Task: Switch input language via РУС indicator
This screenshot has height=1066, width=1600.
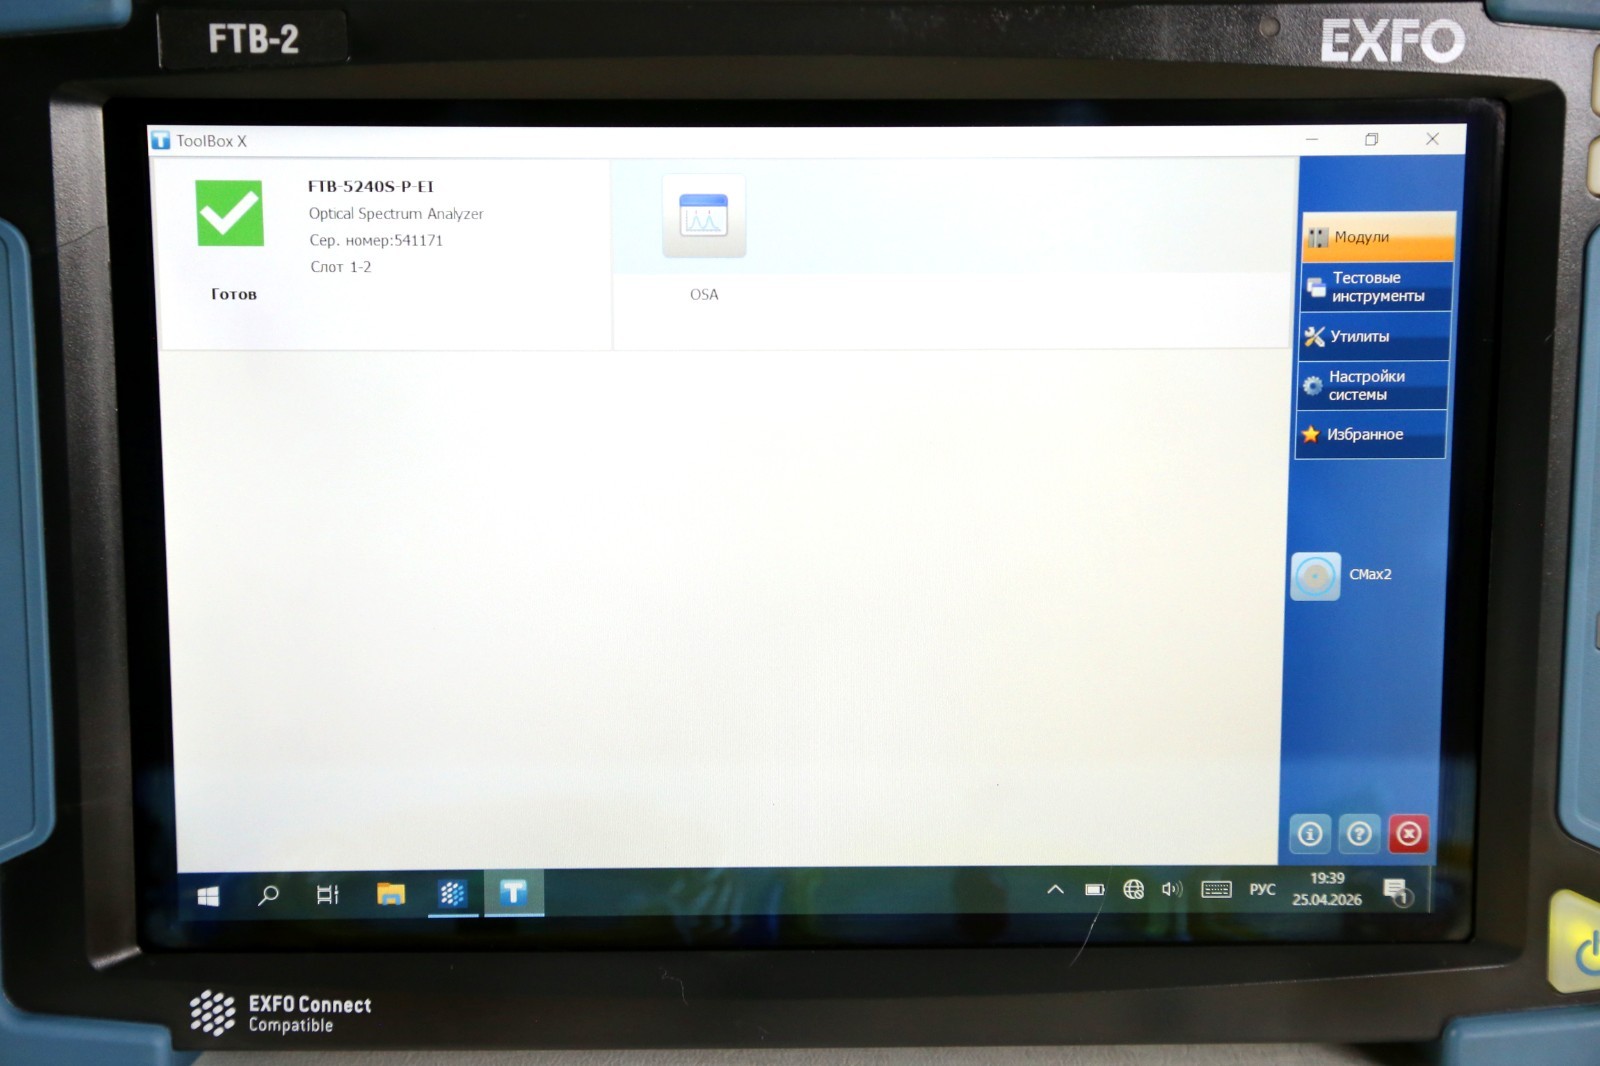Action: 1262,889
